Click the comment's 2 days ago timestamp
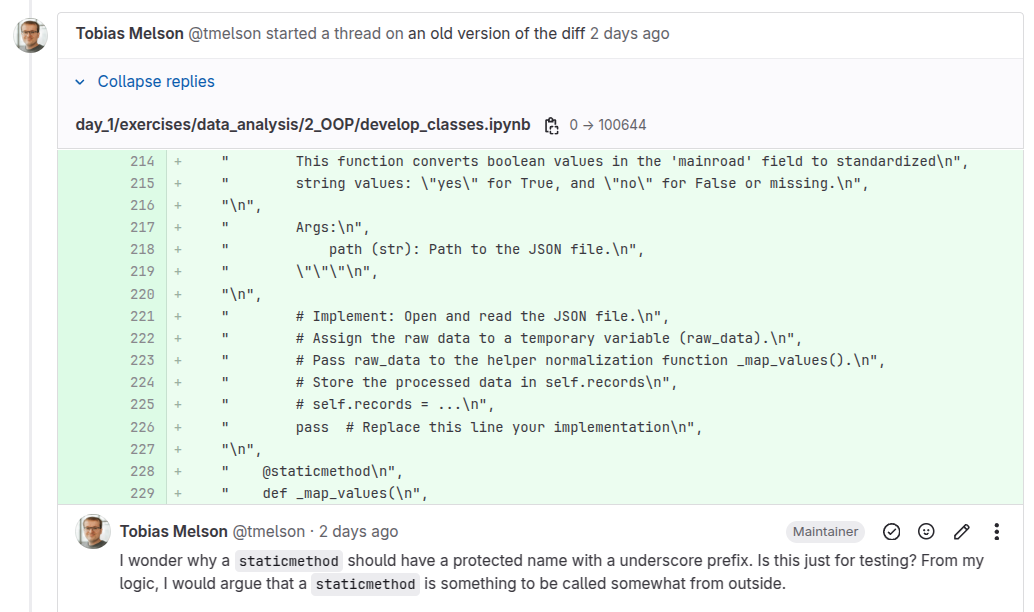Image resolution: width=1034 pixels, height=612 pixels. click(x=358, y=532)
